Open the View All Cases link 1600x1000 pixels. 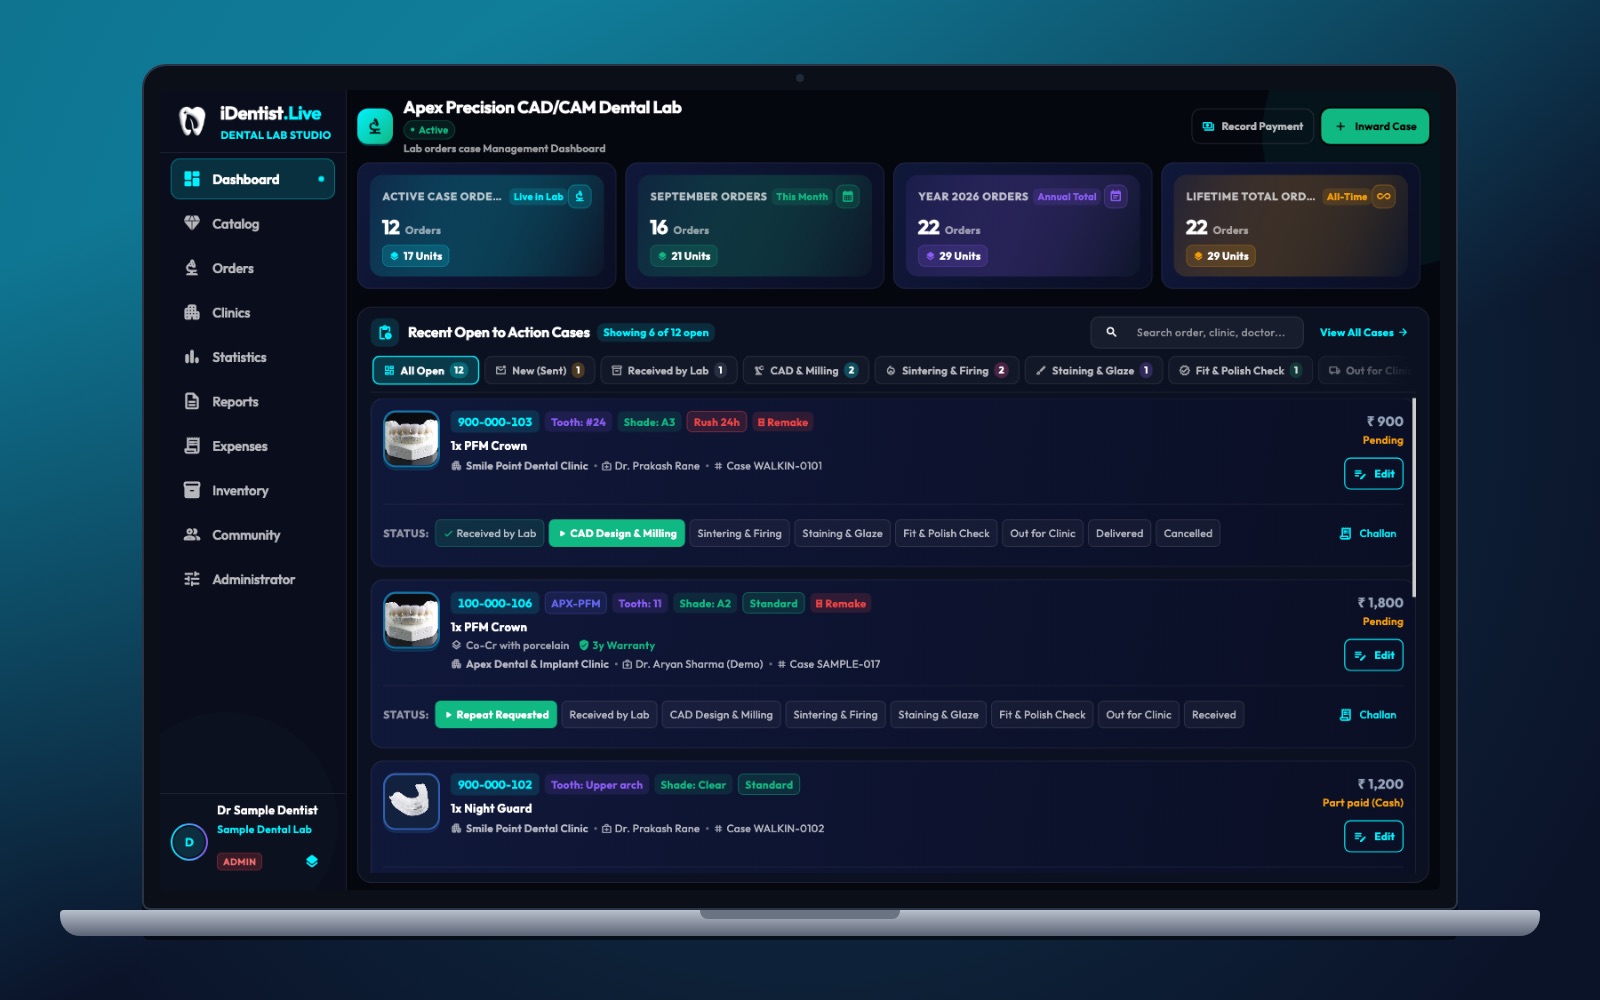tap(1363, 333)
